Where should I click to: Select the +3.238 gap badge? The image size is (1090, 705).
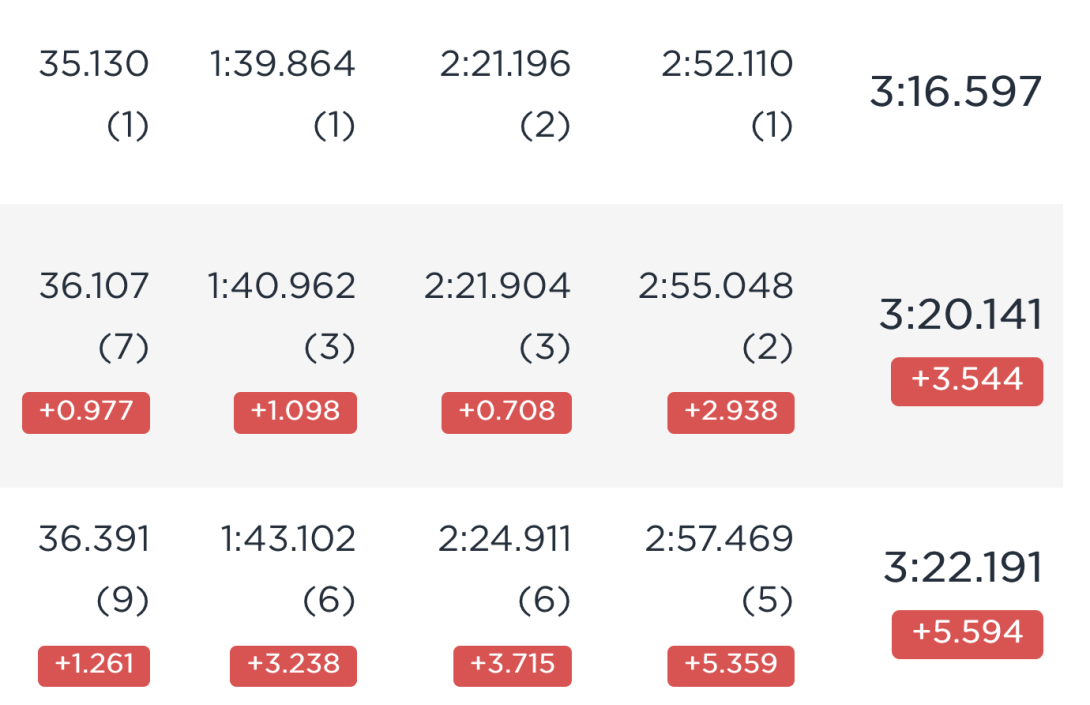[293, 665]
